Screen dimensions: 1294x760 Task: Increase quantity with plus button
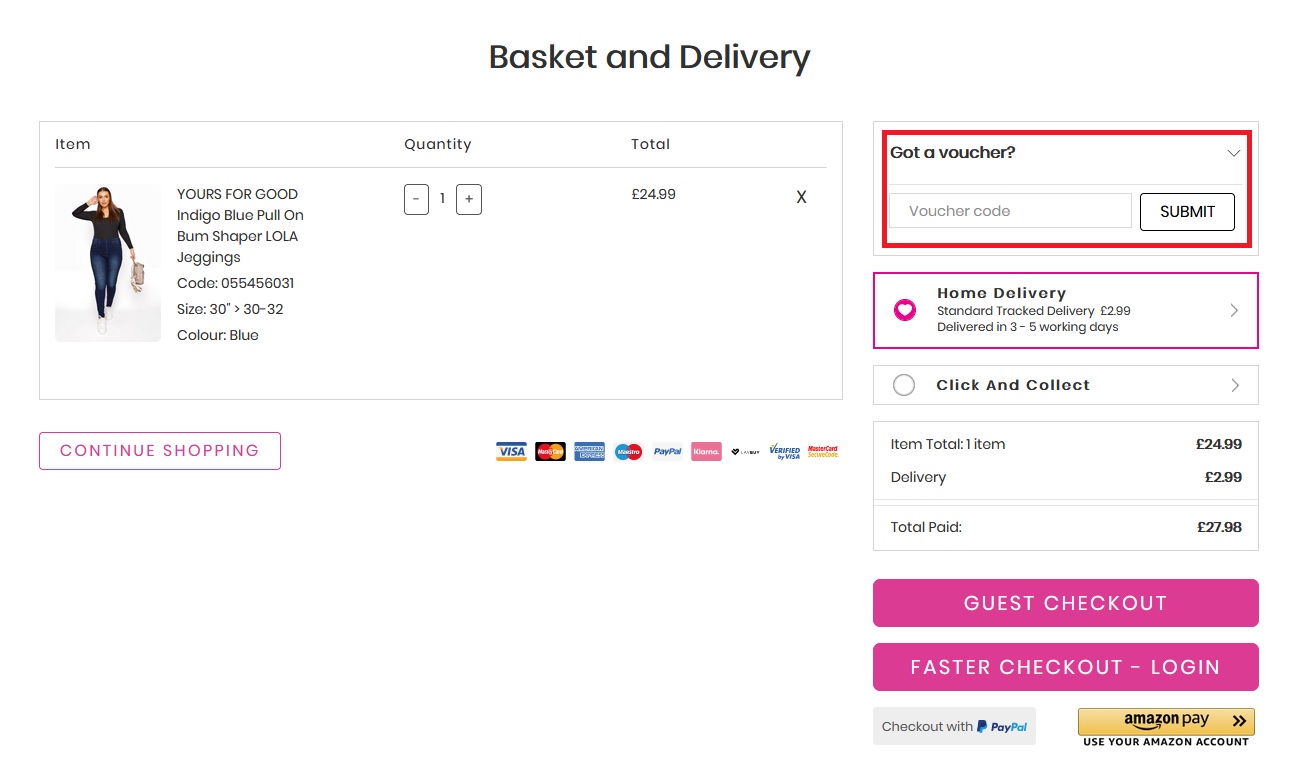469,199
